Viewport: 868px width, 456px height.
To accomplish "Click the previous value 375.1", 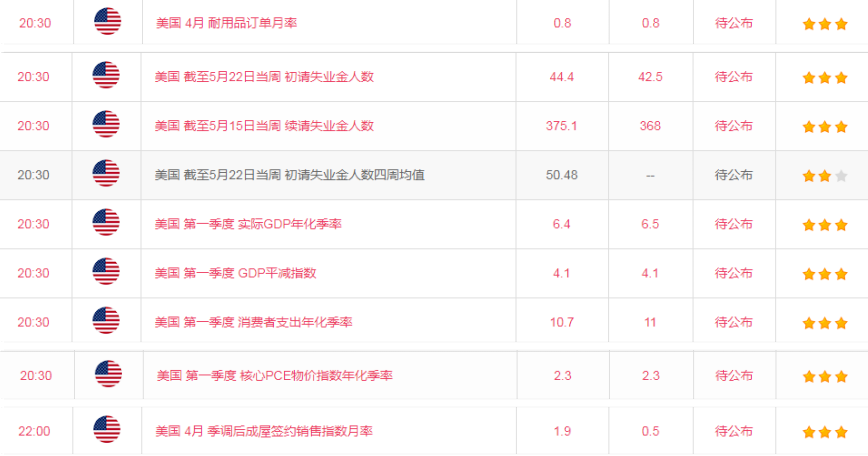I will click(x=561, y=125).
